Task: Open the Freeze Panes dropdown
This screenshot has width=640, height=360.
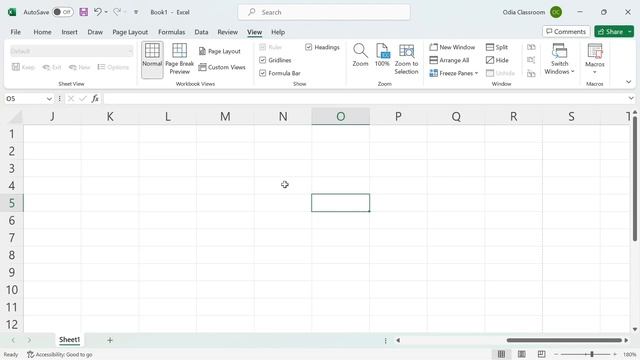Action: 454,73
